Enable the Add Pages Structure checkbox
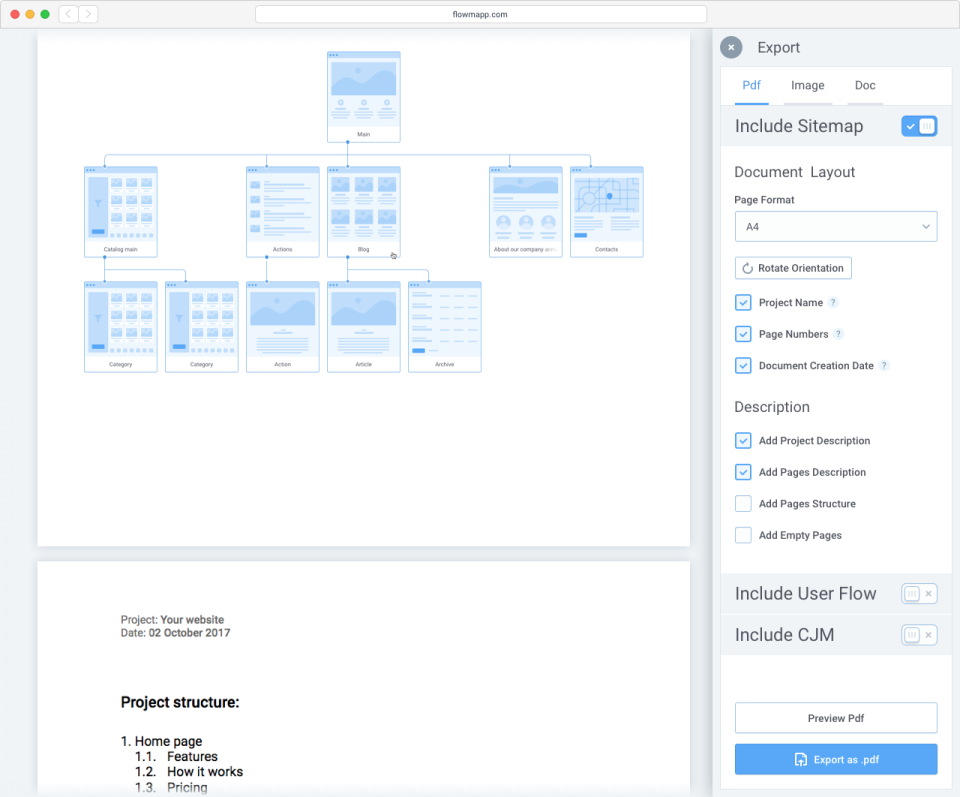The height and width of the screenshot is (797, 960). 743,503
